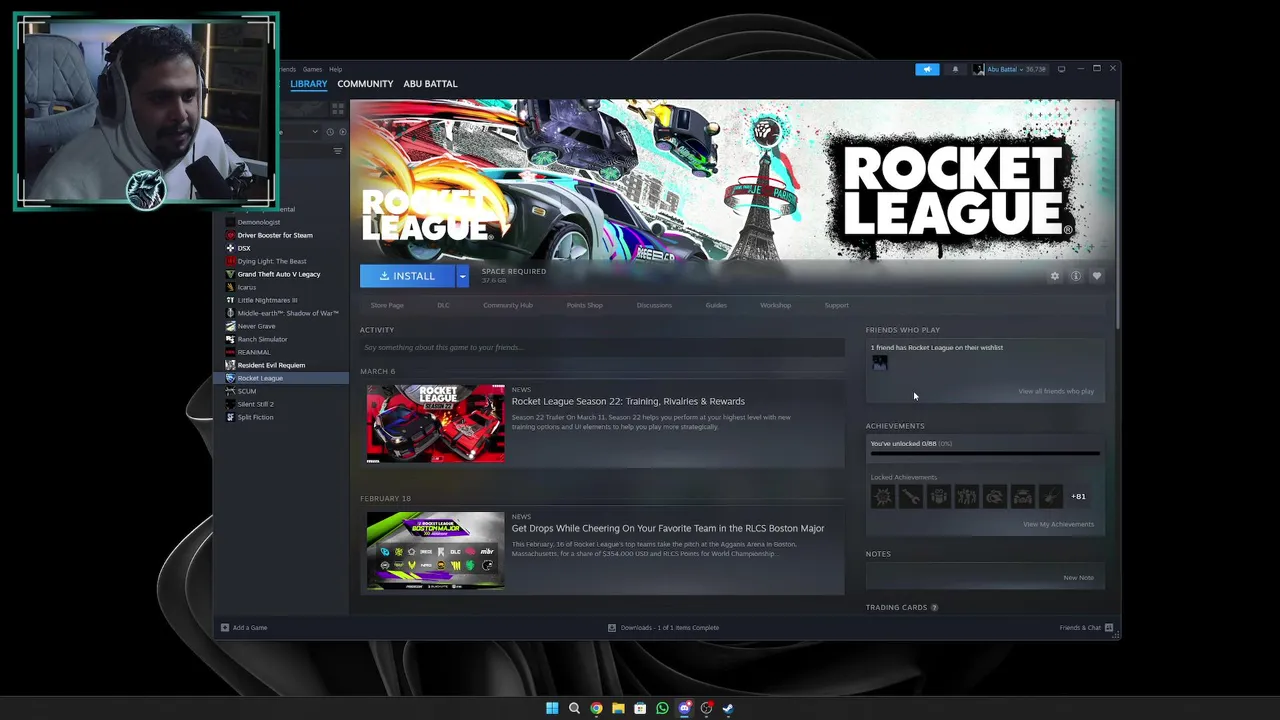This screenshot has height=720, width=1280.
Task: Toggle ready-to-play filter icon
Action: (342, 132)
